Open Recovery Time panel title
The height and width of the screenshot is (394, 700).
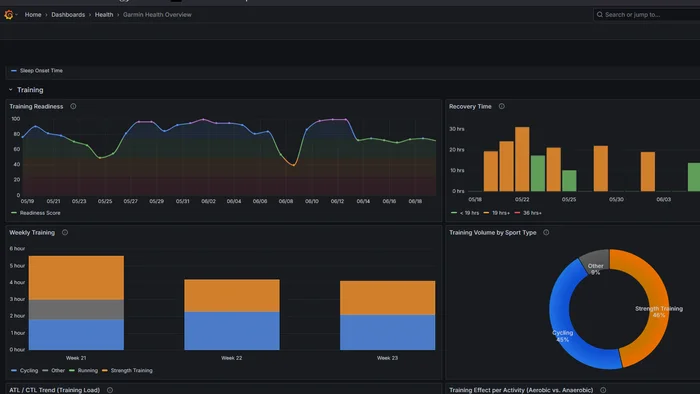(470, 106)
